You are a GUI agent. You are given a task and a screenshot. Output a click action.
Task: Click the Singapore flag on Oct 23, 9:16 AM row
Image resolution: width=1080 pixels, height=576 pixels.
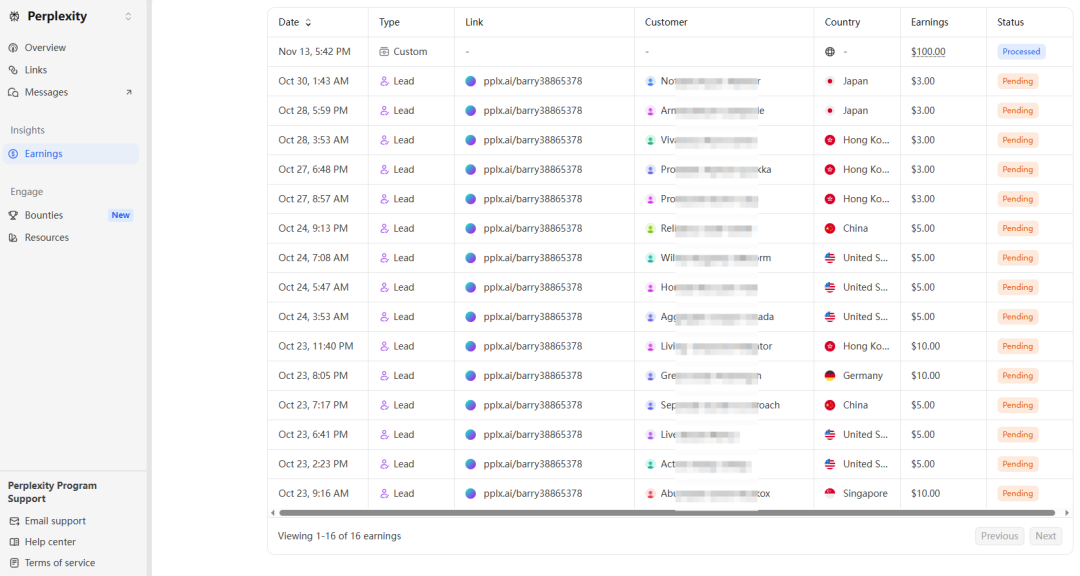(830, 493)
